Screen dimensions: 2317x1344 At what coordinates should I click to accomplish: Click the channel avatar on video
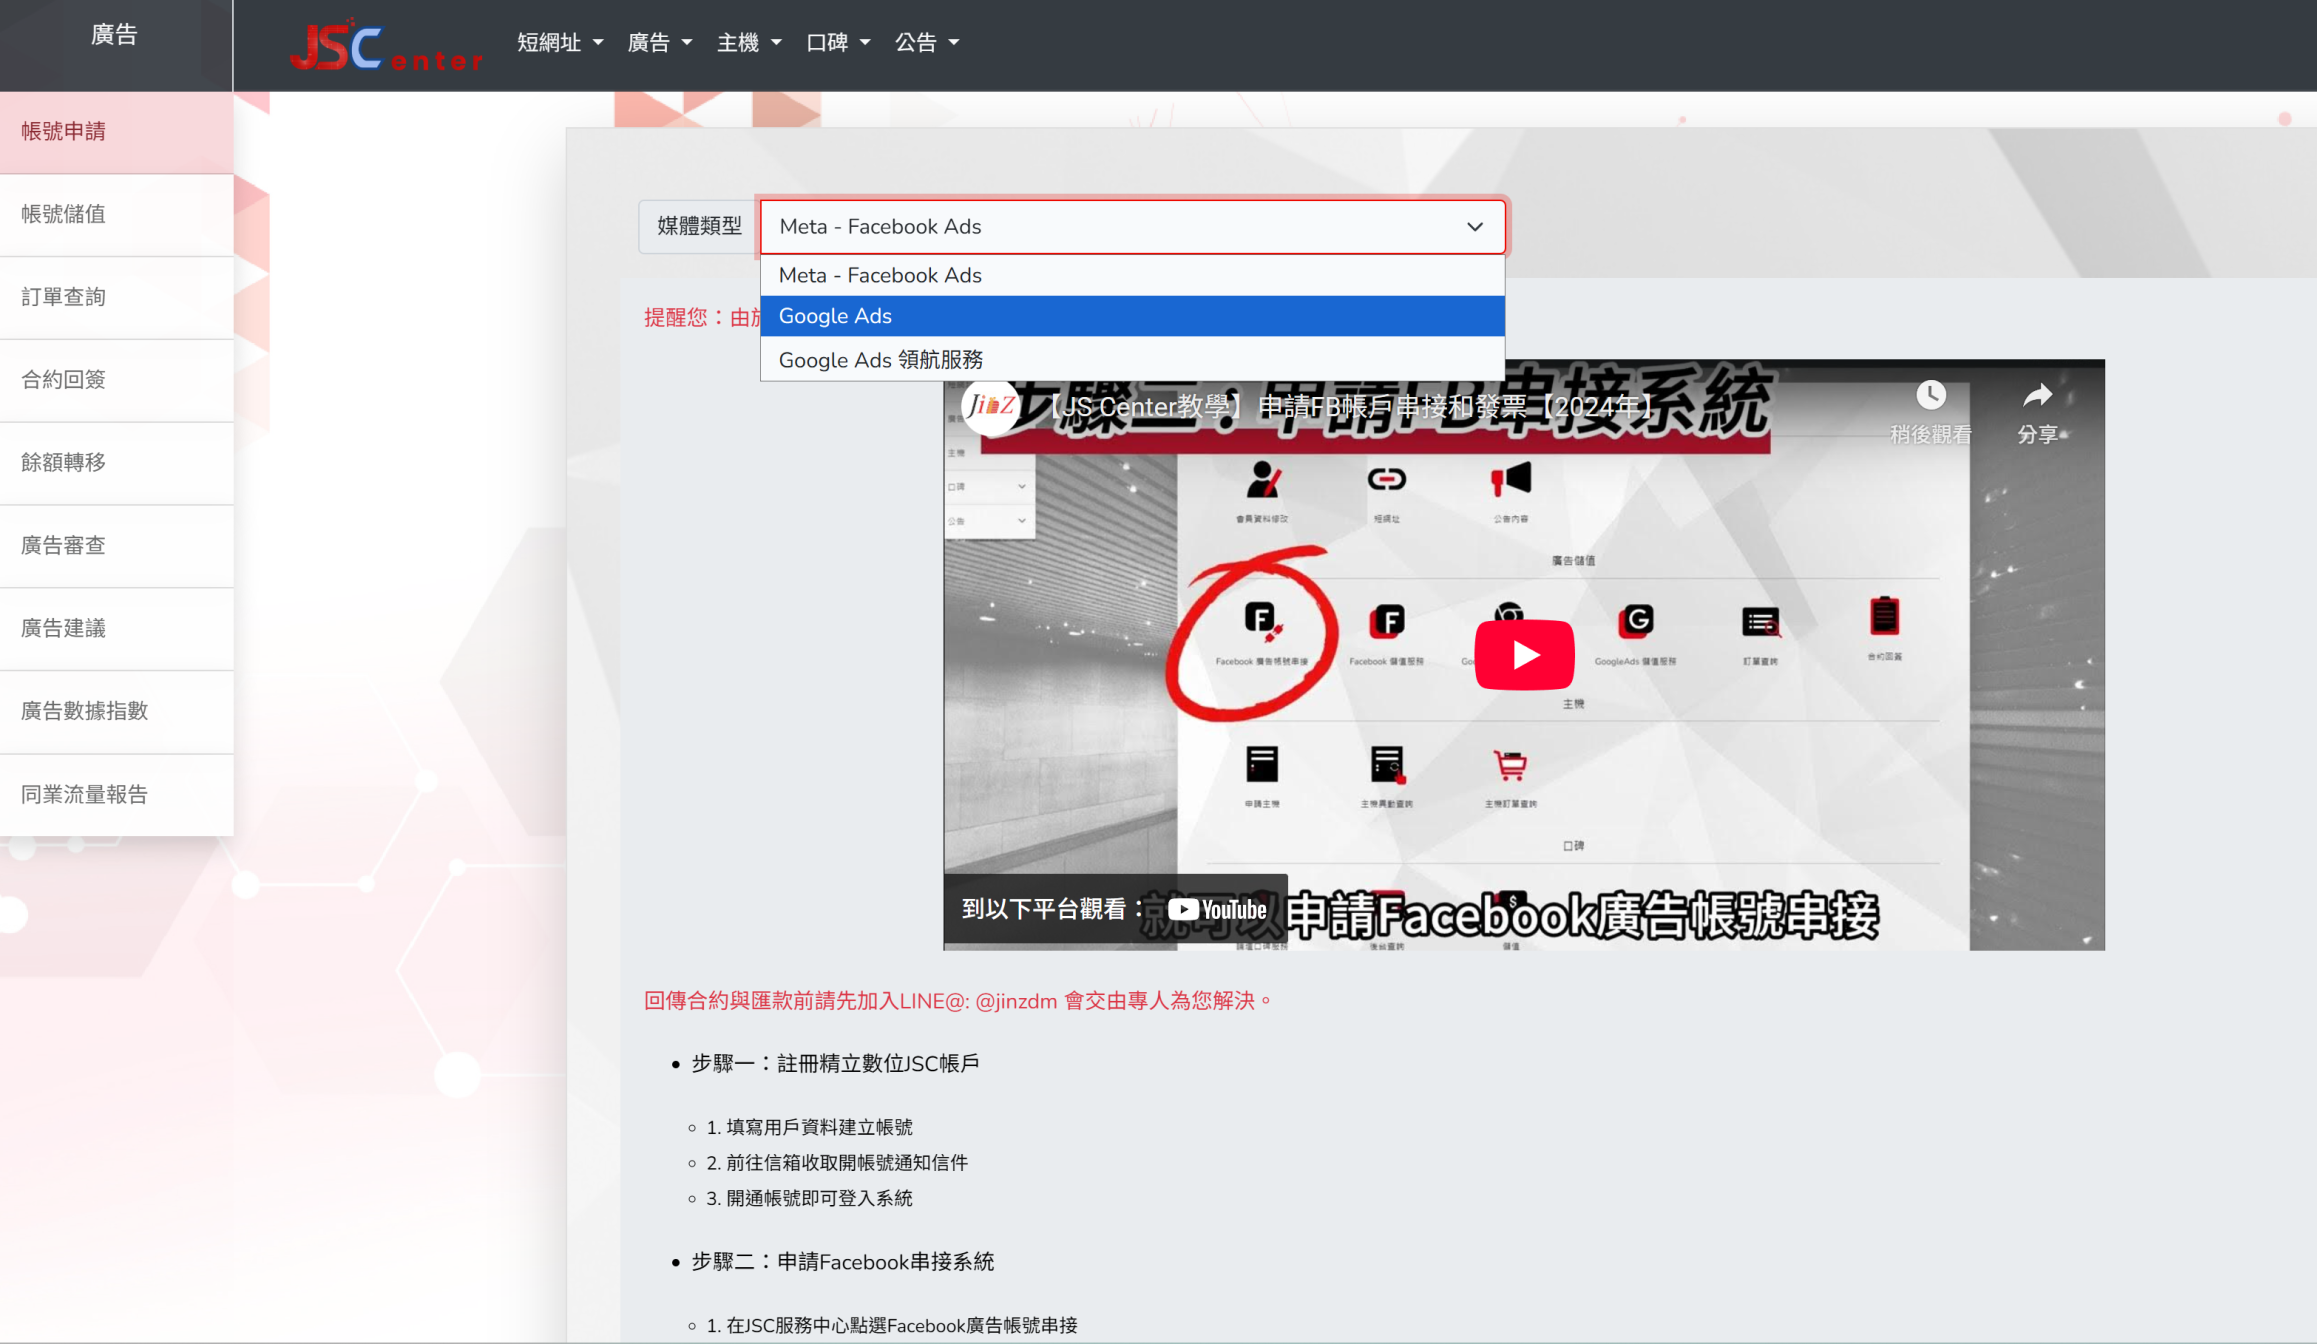pos(989,406)
